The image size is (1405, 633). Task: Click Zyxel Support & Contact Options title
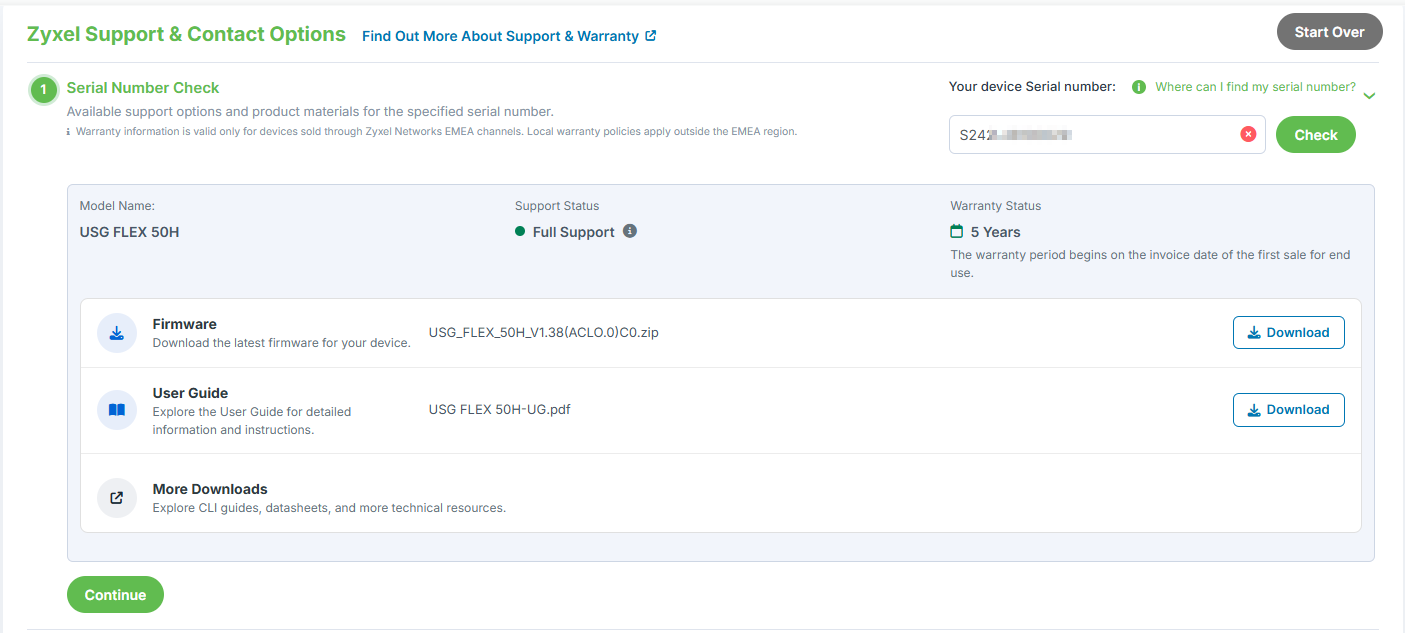click(186, 34)
